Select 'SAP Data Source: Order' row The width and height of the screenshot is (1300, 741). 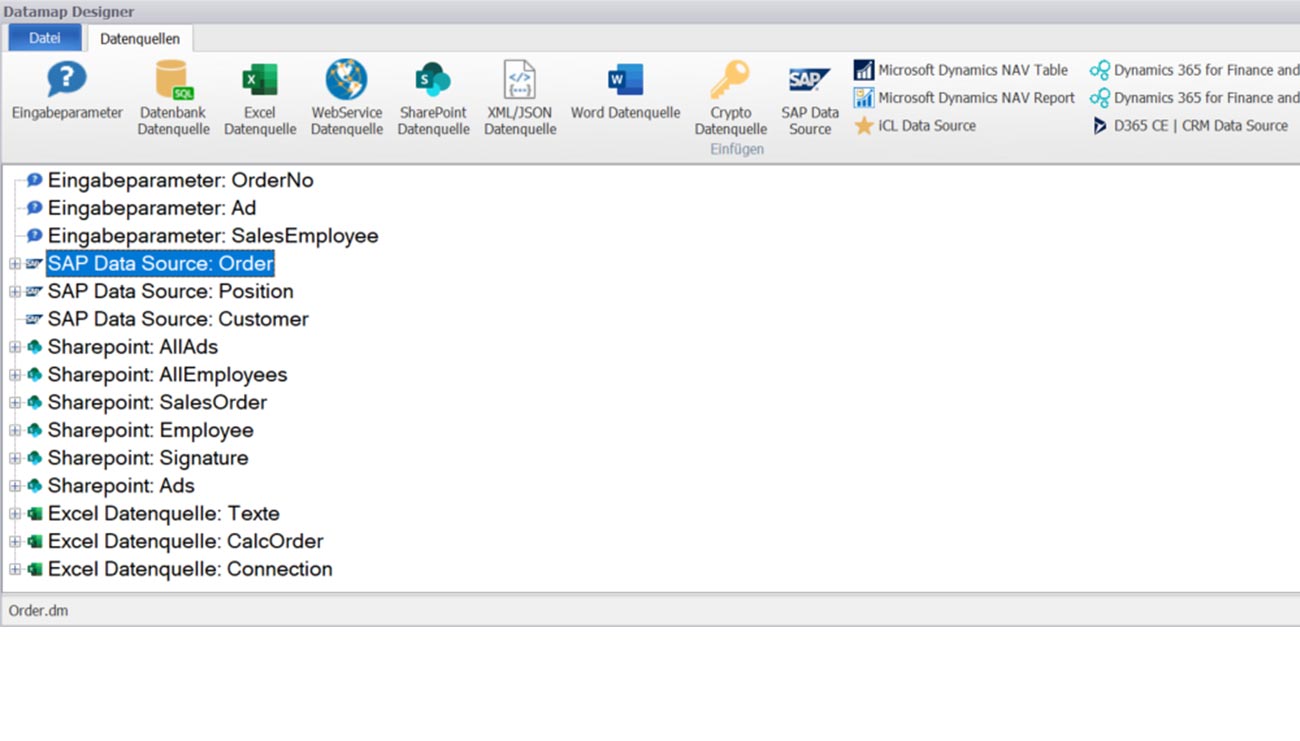coord(160,264)
